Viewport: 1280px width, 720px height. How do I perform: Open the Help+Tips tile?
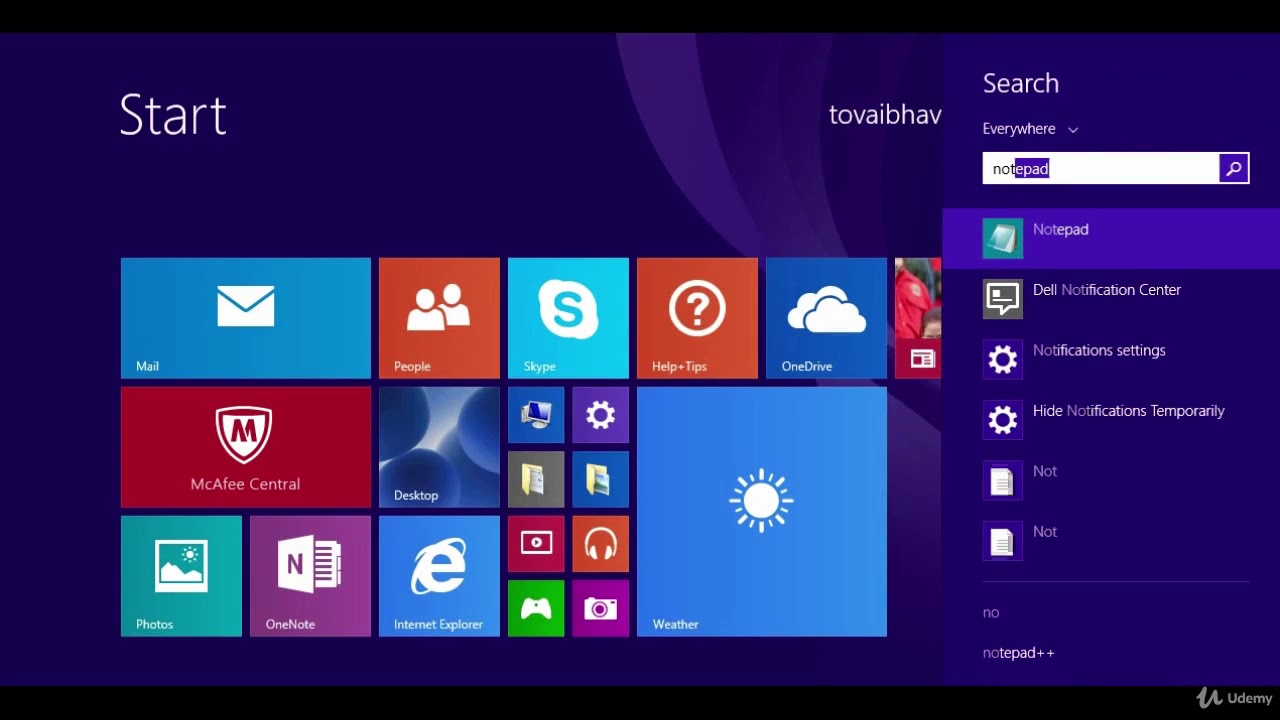pos(697,318)
